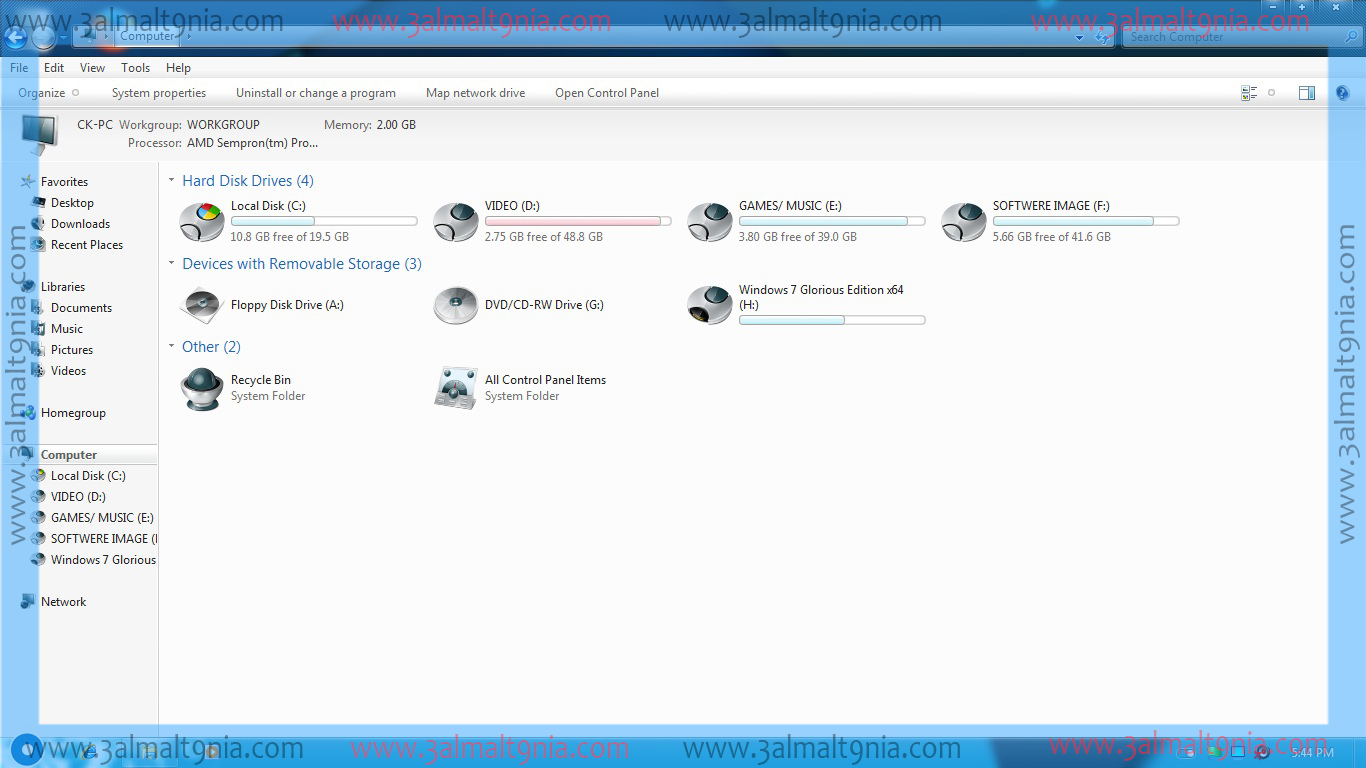Open Recent Places in the sidebar
Image resolution: width=1366 pixels, height=768 pixels.
87,245
